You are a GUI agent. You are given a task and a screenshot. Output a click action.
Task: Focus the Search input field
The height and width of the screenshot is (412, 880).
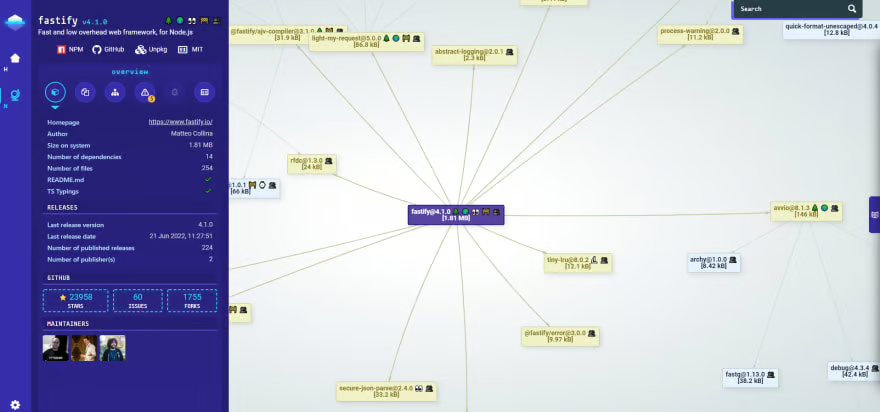click(x=790, y=9)
